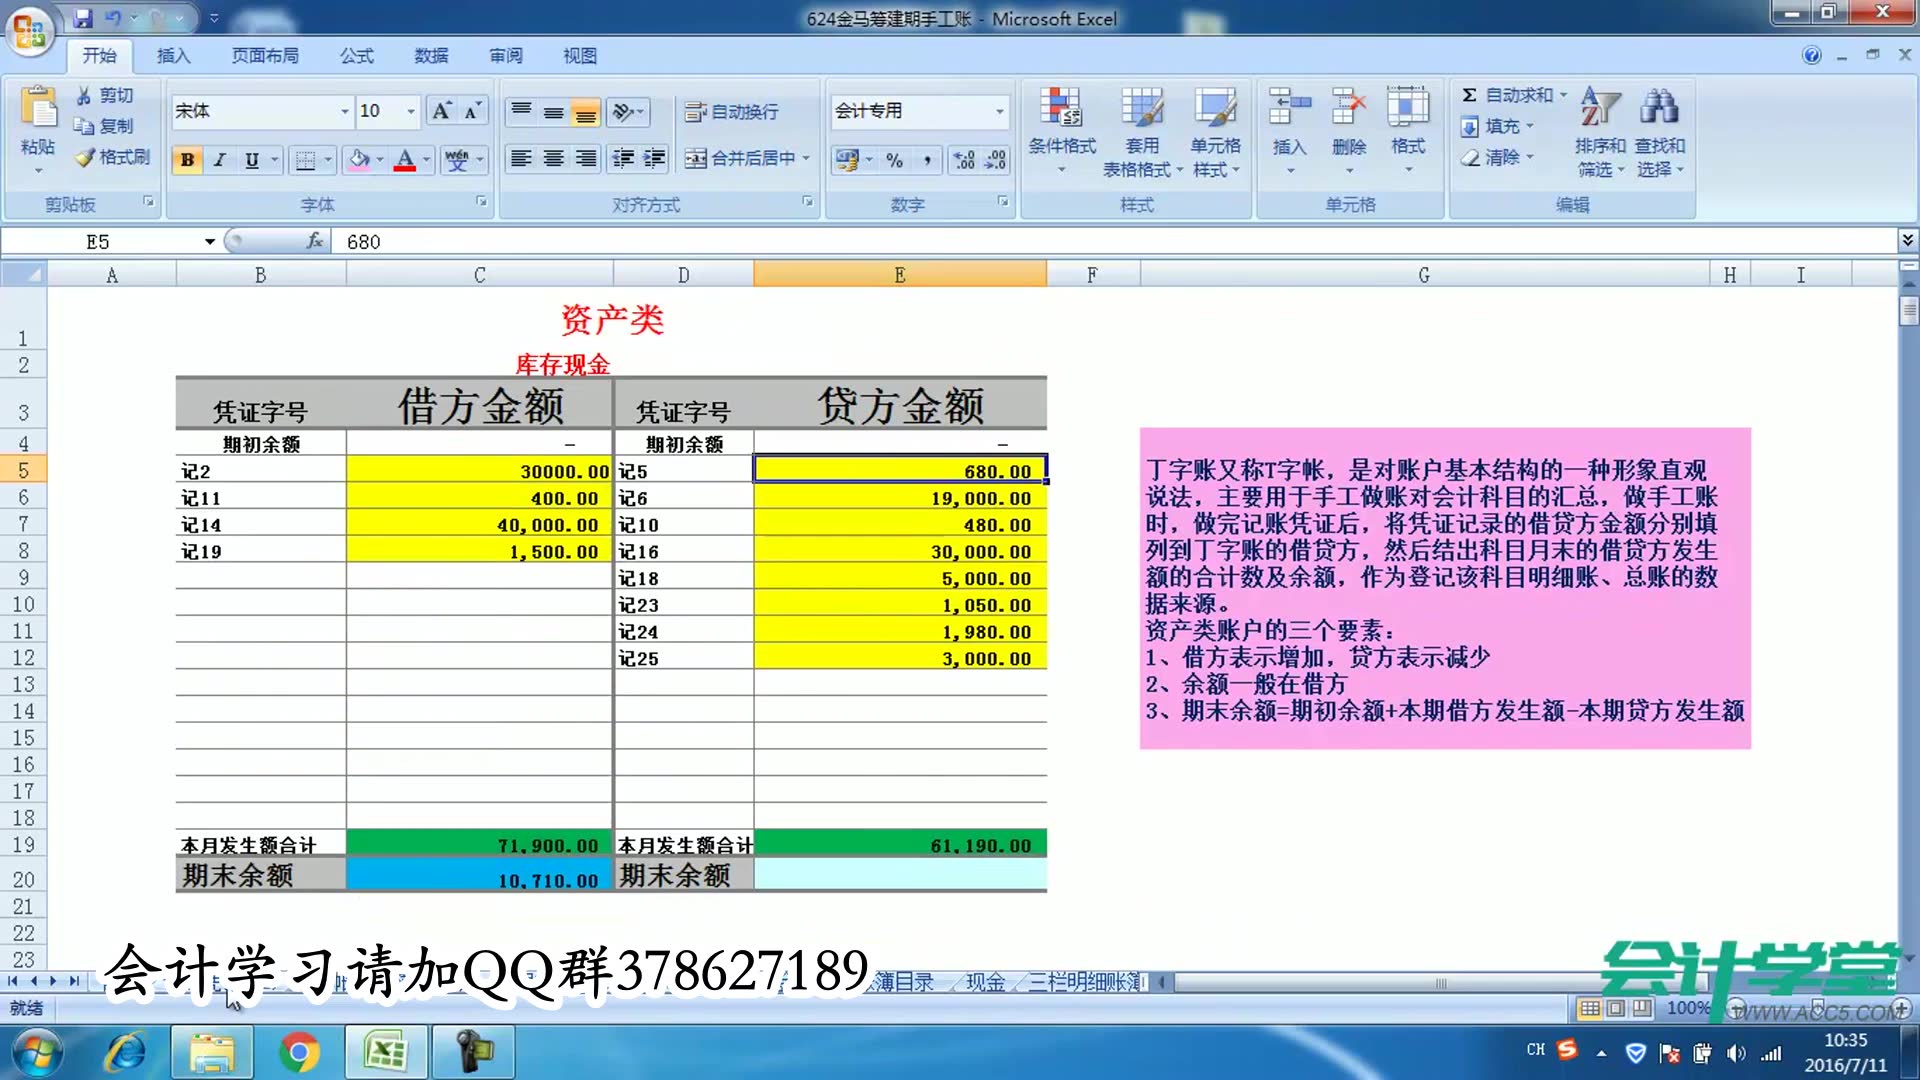This screenshot has height=1080, width=1920.
Task: Apply bold formatting with the B icon
Action: 187,160
